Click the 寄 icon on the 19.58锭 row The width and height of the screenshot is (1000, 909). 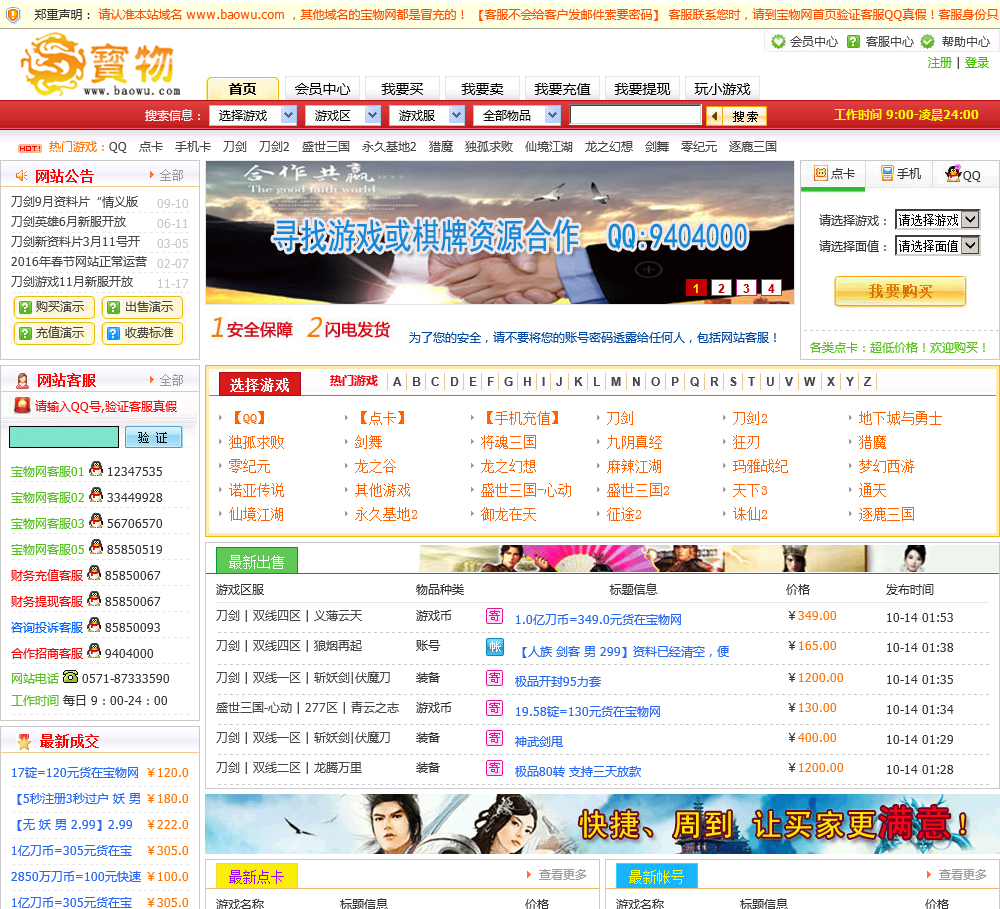point(494,708)
